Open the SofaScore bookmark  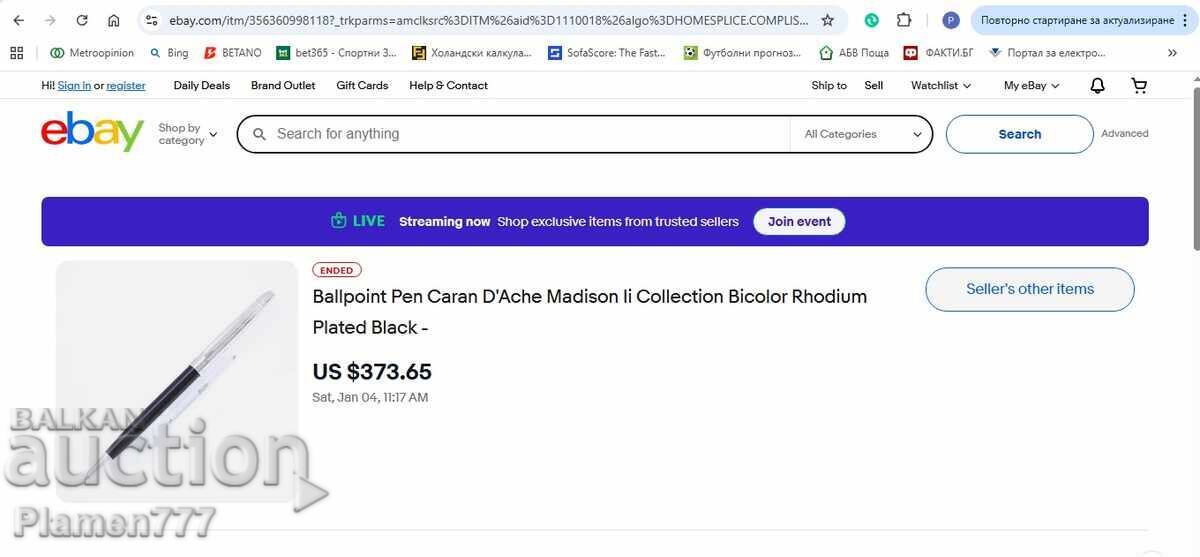[x=607, y=53]
